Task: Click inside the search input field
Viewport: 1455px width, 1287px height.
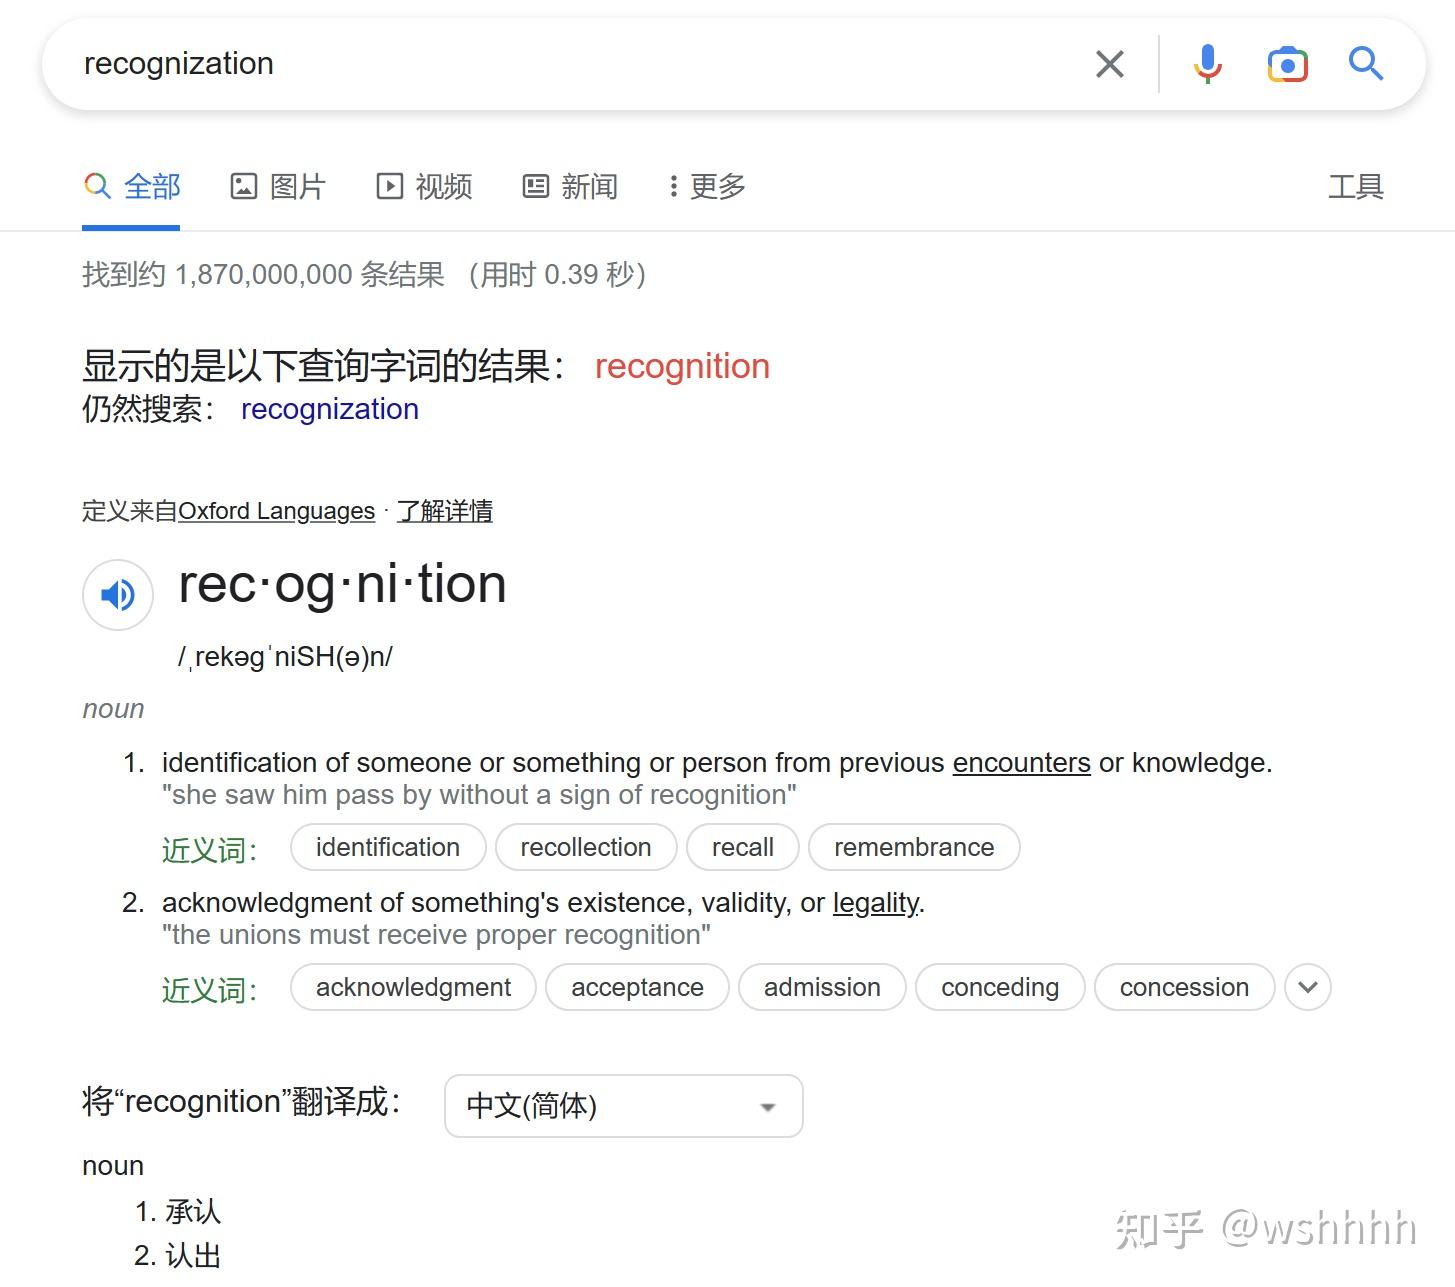Action: click(x=500, y=63)
